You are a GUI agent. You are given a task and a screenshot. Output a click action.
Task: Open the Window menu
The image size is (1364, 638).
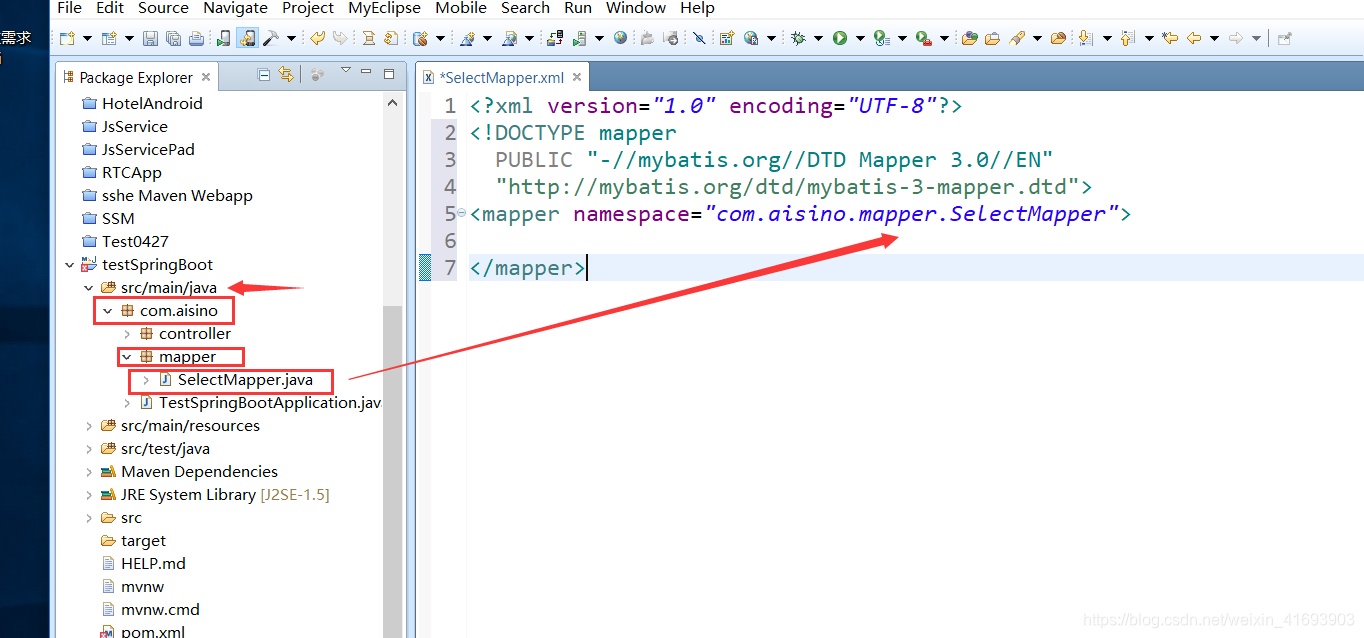[636, 8]
